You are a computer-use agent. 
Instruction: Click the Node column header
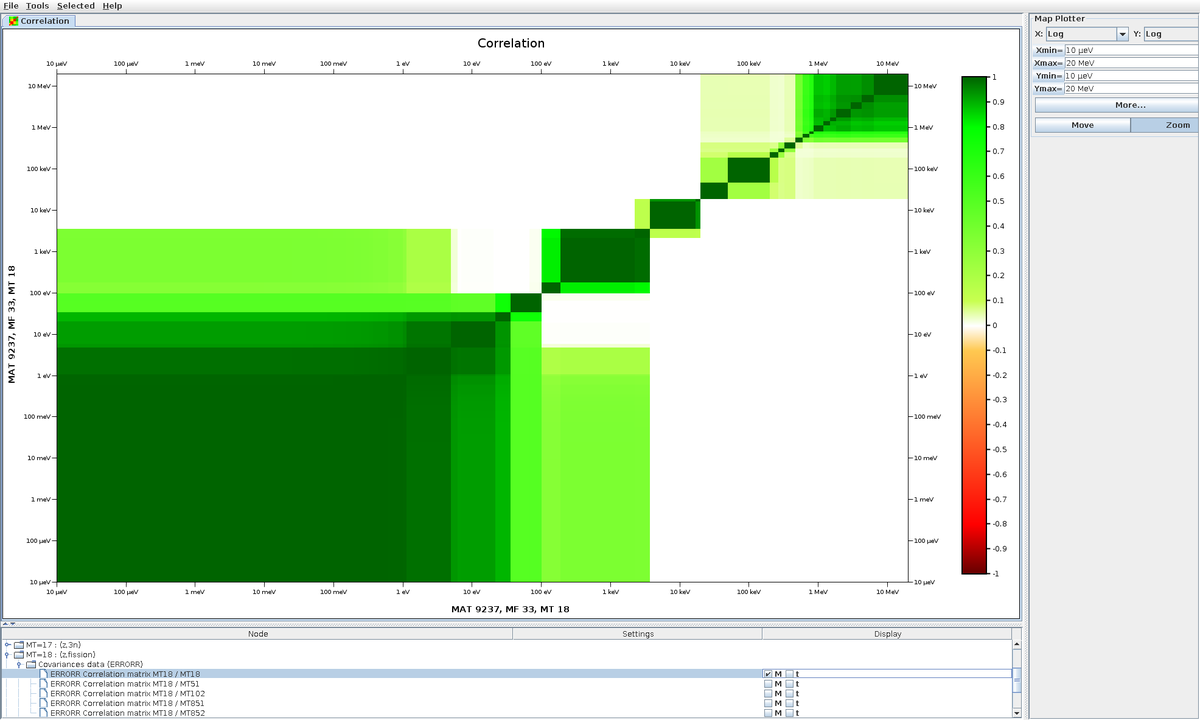click(258, 634)
